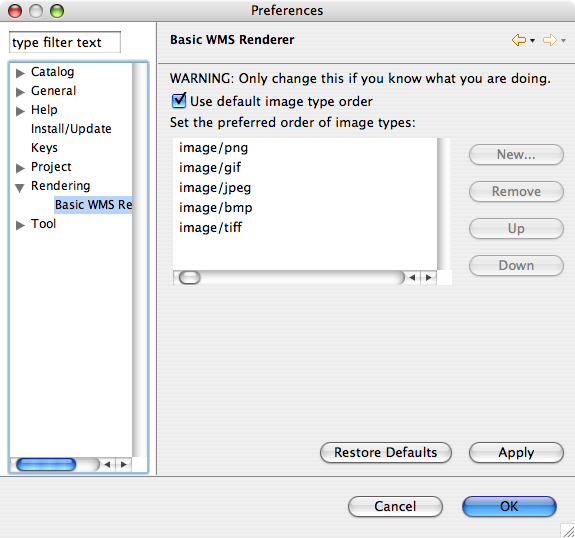This screenshot has height=538, width=575.
Task: Click the yellow forward navigation arrow
Action: coord(550,40)
